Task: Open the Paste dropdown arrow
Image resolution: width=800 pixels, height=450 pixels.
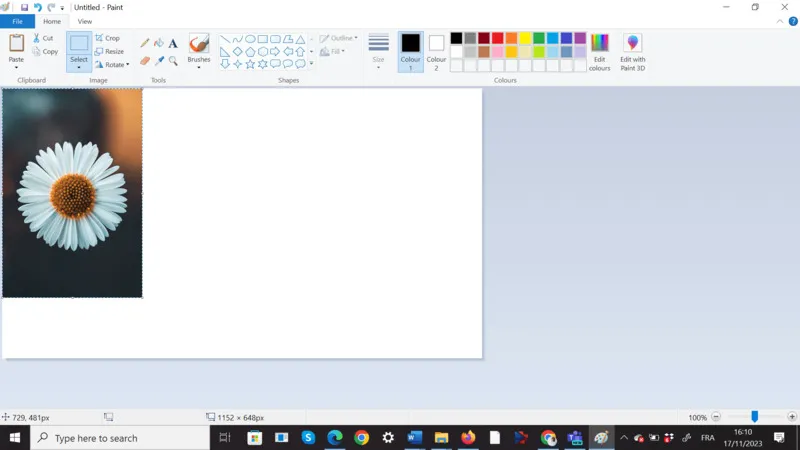Action: pos(16,67)
